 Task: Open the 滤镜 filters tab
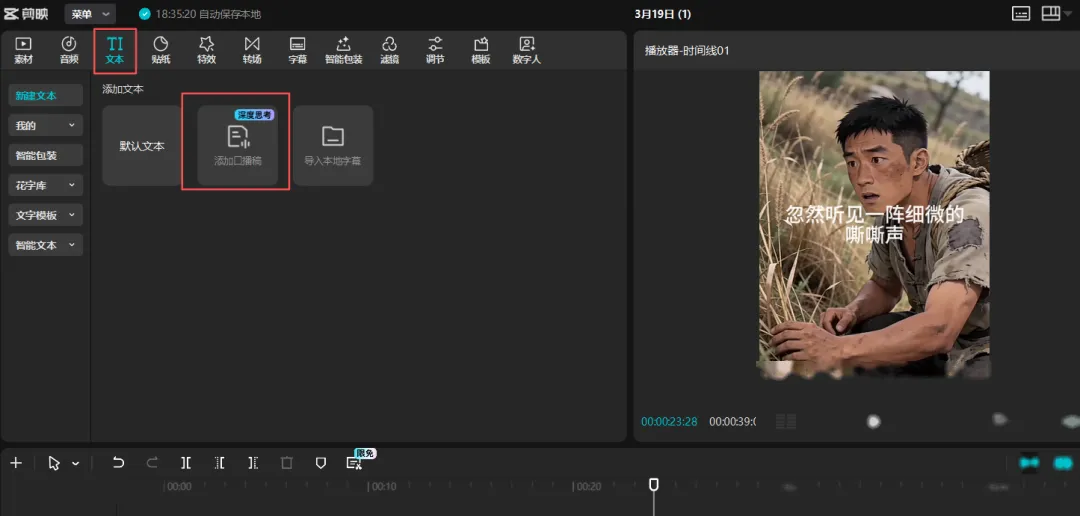tap(389, 51)
